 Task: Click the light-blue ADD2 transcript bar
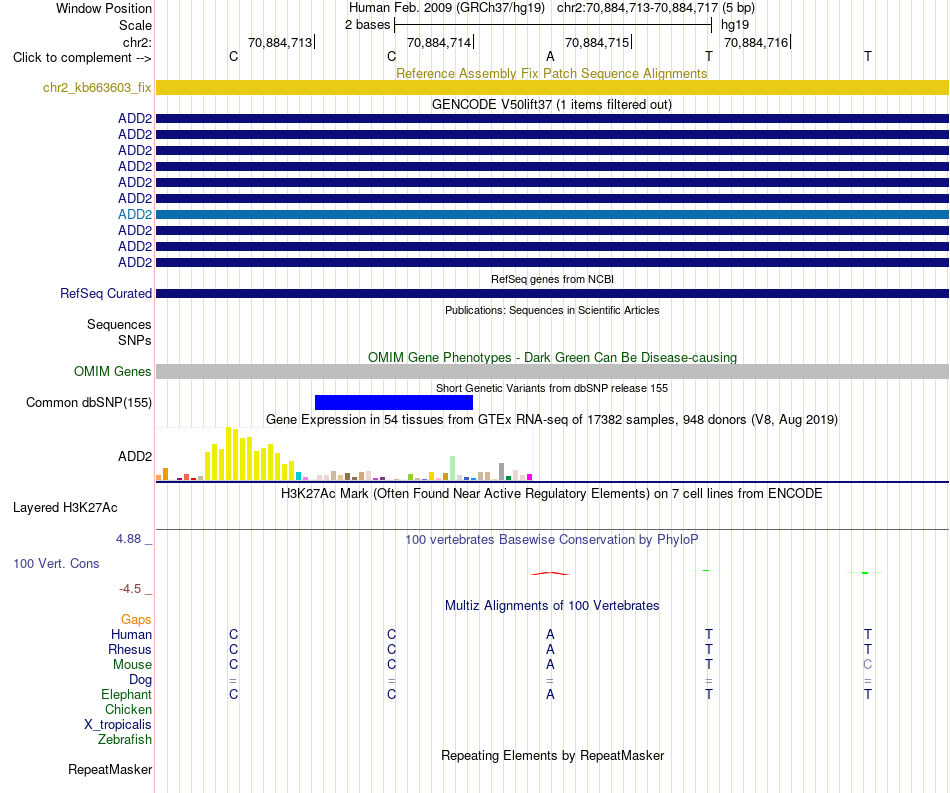click(x=552, y=214)
